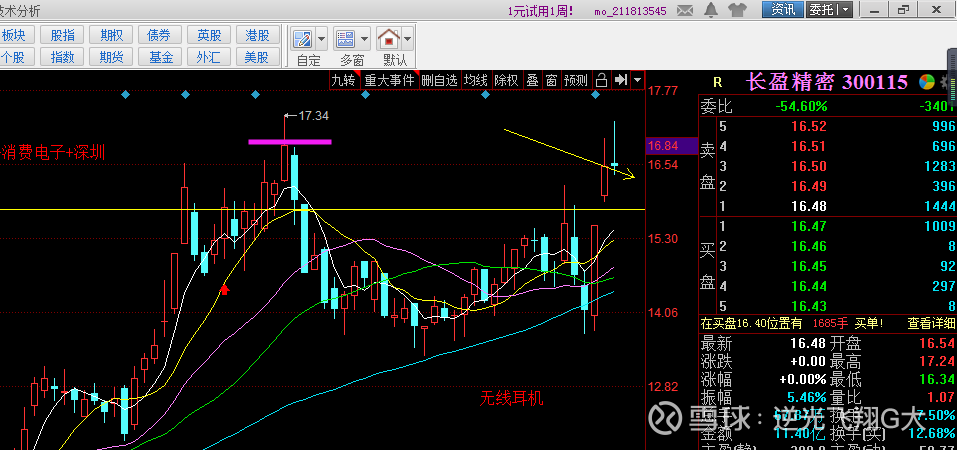Click the 自定 custom layout icon
This screenshot has height=450, width=957.
pos(303,39)
